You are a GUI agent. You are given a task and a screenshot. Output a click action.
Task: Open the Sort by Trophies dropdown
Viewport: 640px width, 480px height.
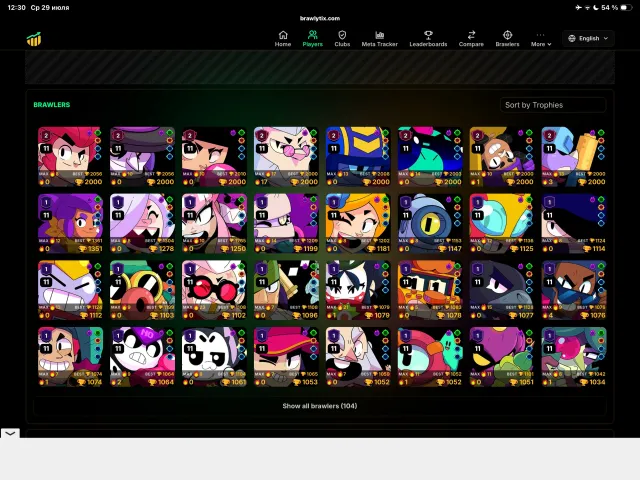[553, 105]
